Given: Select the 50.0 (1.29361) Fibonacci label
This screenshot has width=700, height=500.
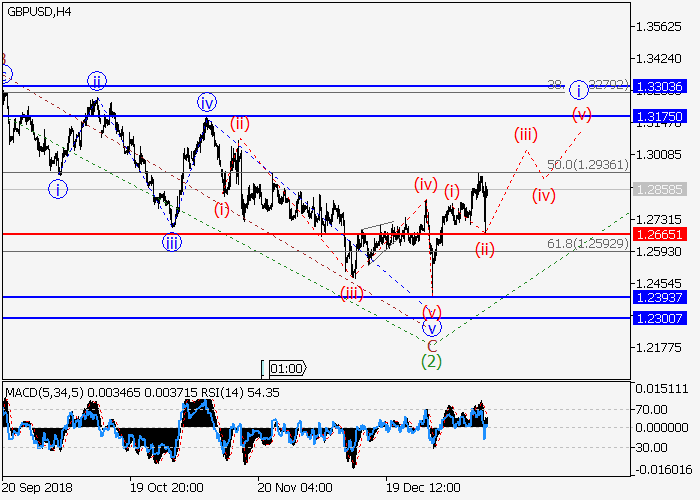Looking at the screenshot, I should click(586, 163).
